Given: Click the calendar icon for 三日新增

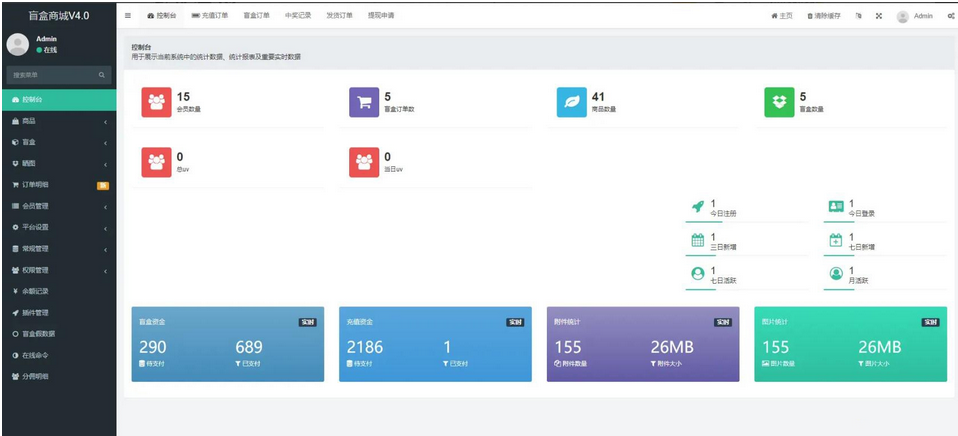Looking at the screenshot, I should point(698,241).
